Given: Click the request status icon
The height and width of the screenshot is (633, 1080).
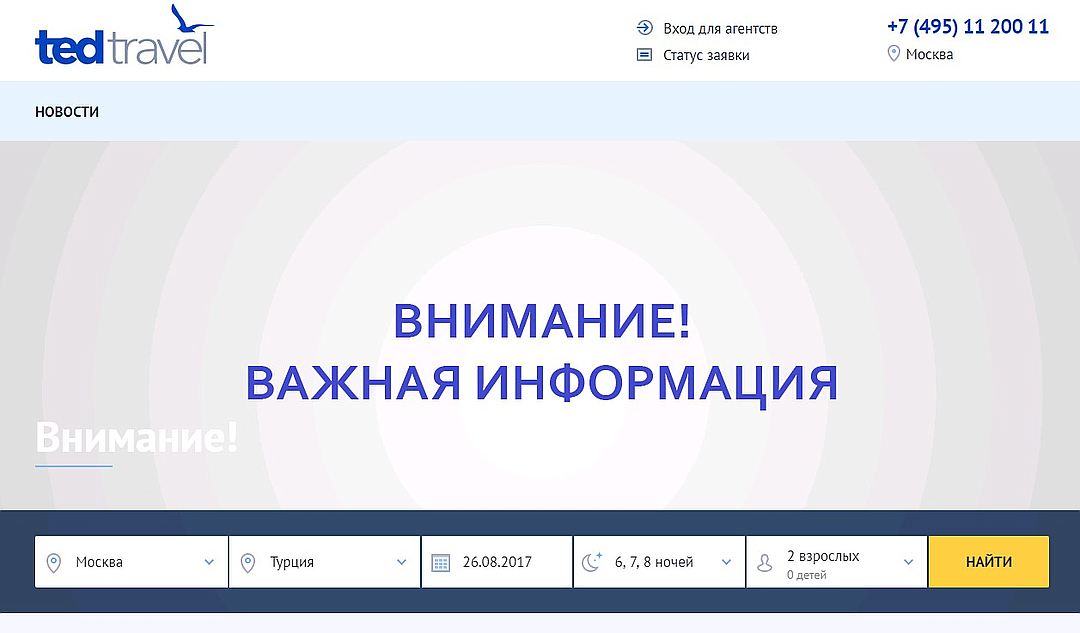Looking at the screenshot, I should click(x=645, y=55).
